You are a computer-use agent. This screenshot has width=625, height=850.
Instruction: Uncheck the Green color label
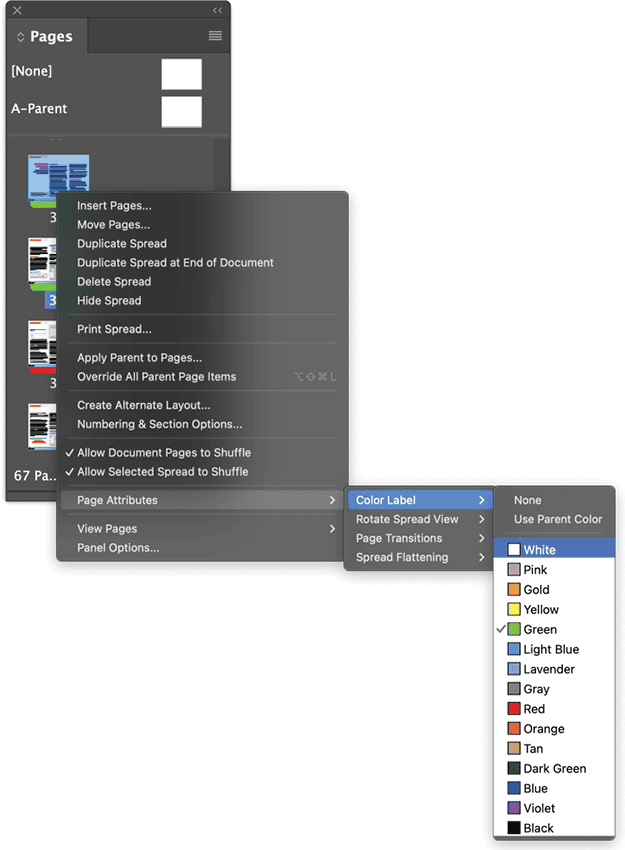coord(540,630)
